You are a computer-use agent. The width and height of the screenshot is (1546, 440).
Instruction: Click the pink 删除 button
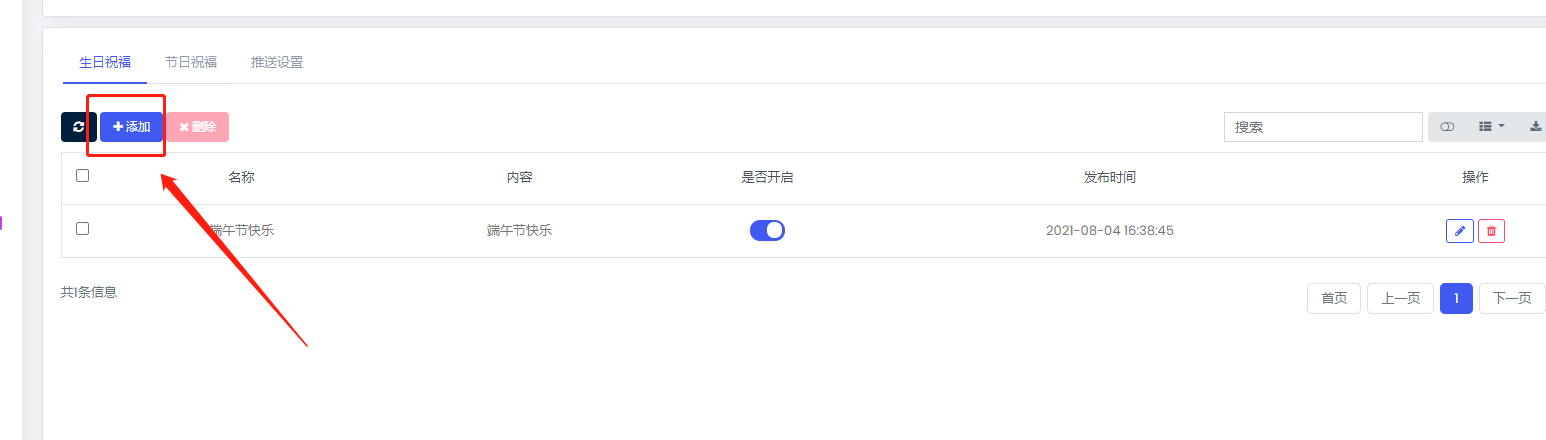point(197,127)
